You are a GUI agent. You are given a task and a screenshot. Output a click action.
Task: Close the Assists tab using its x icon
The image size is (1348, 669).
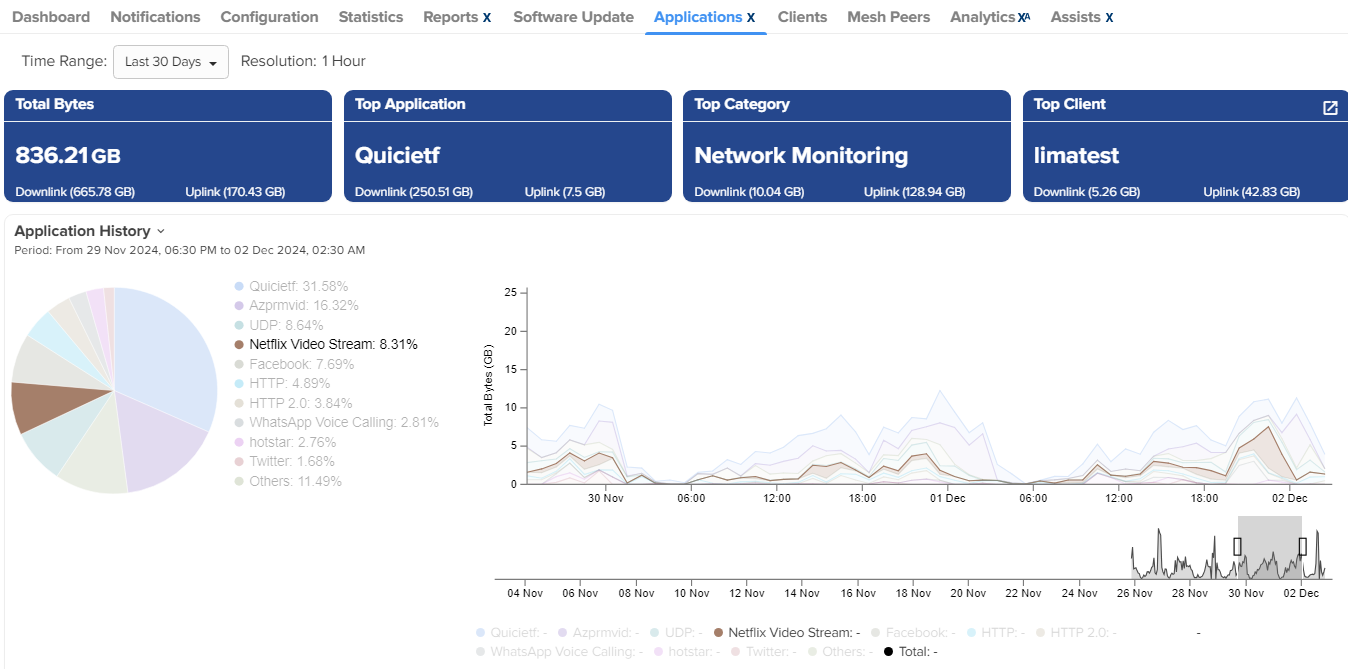tap(1110, 16)
